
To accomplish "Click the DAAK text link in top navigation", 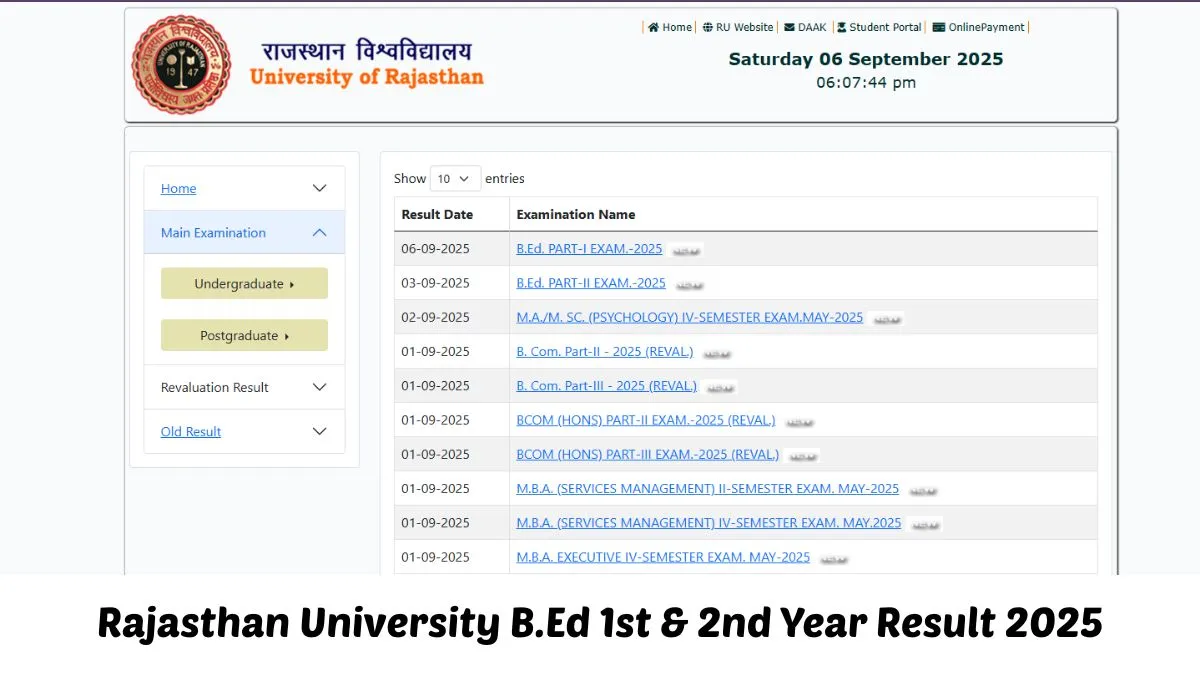I will point(812,28).
